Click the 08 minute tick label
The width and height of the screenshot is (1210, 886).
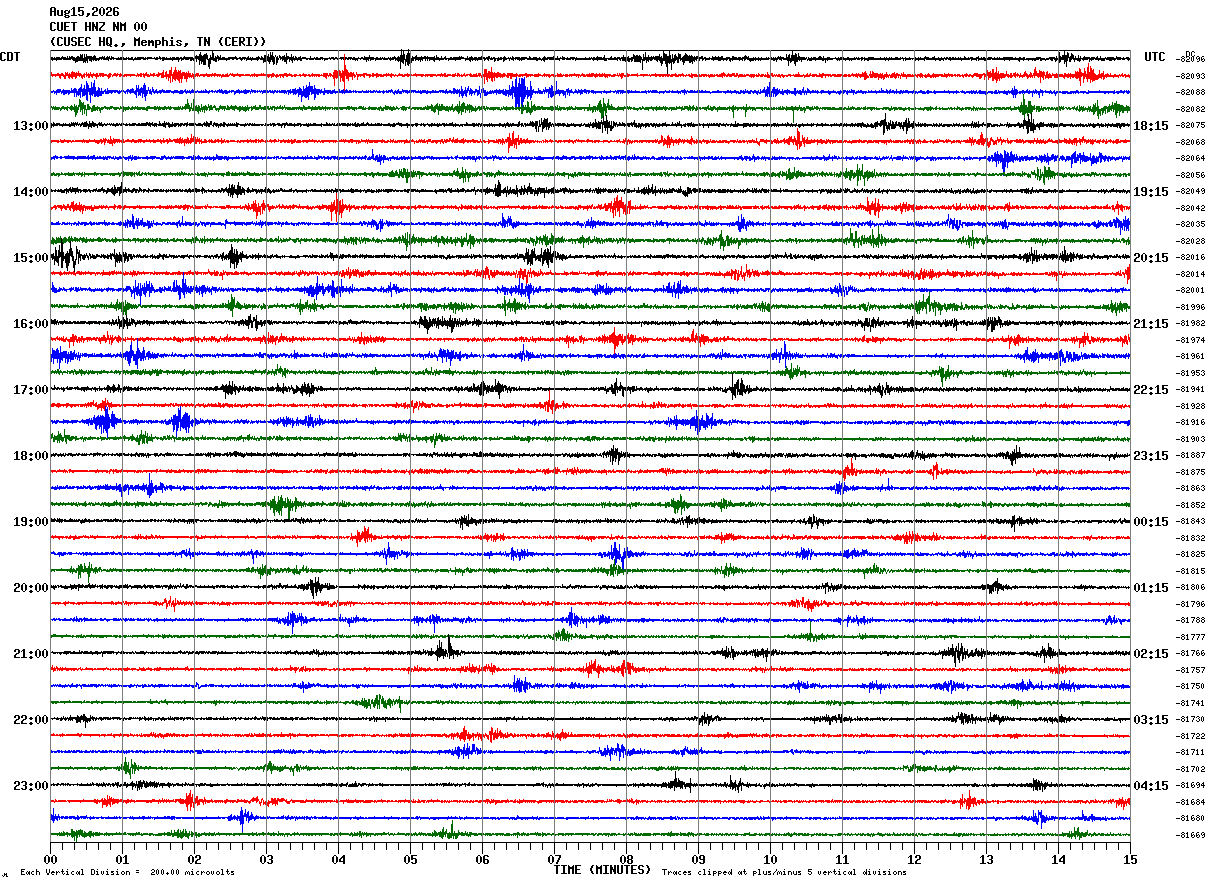tap(626, 859)
